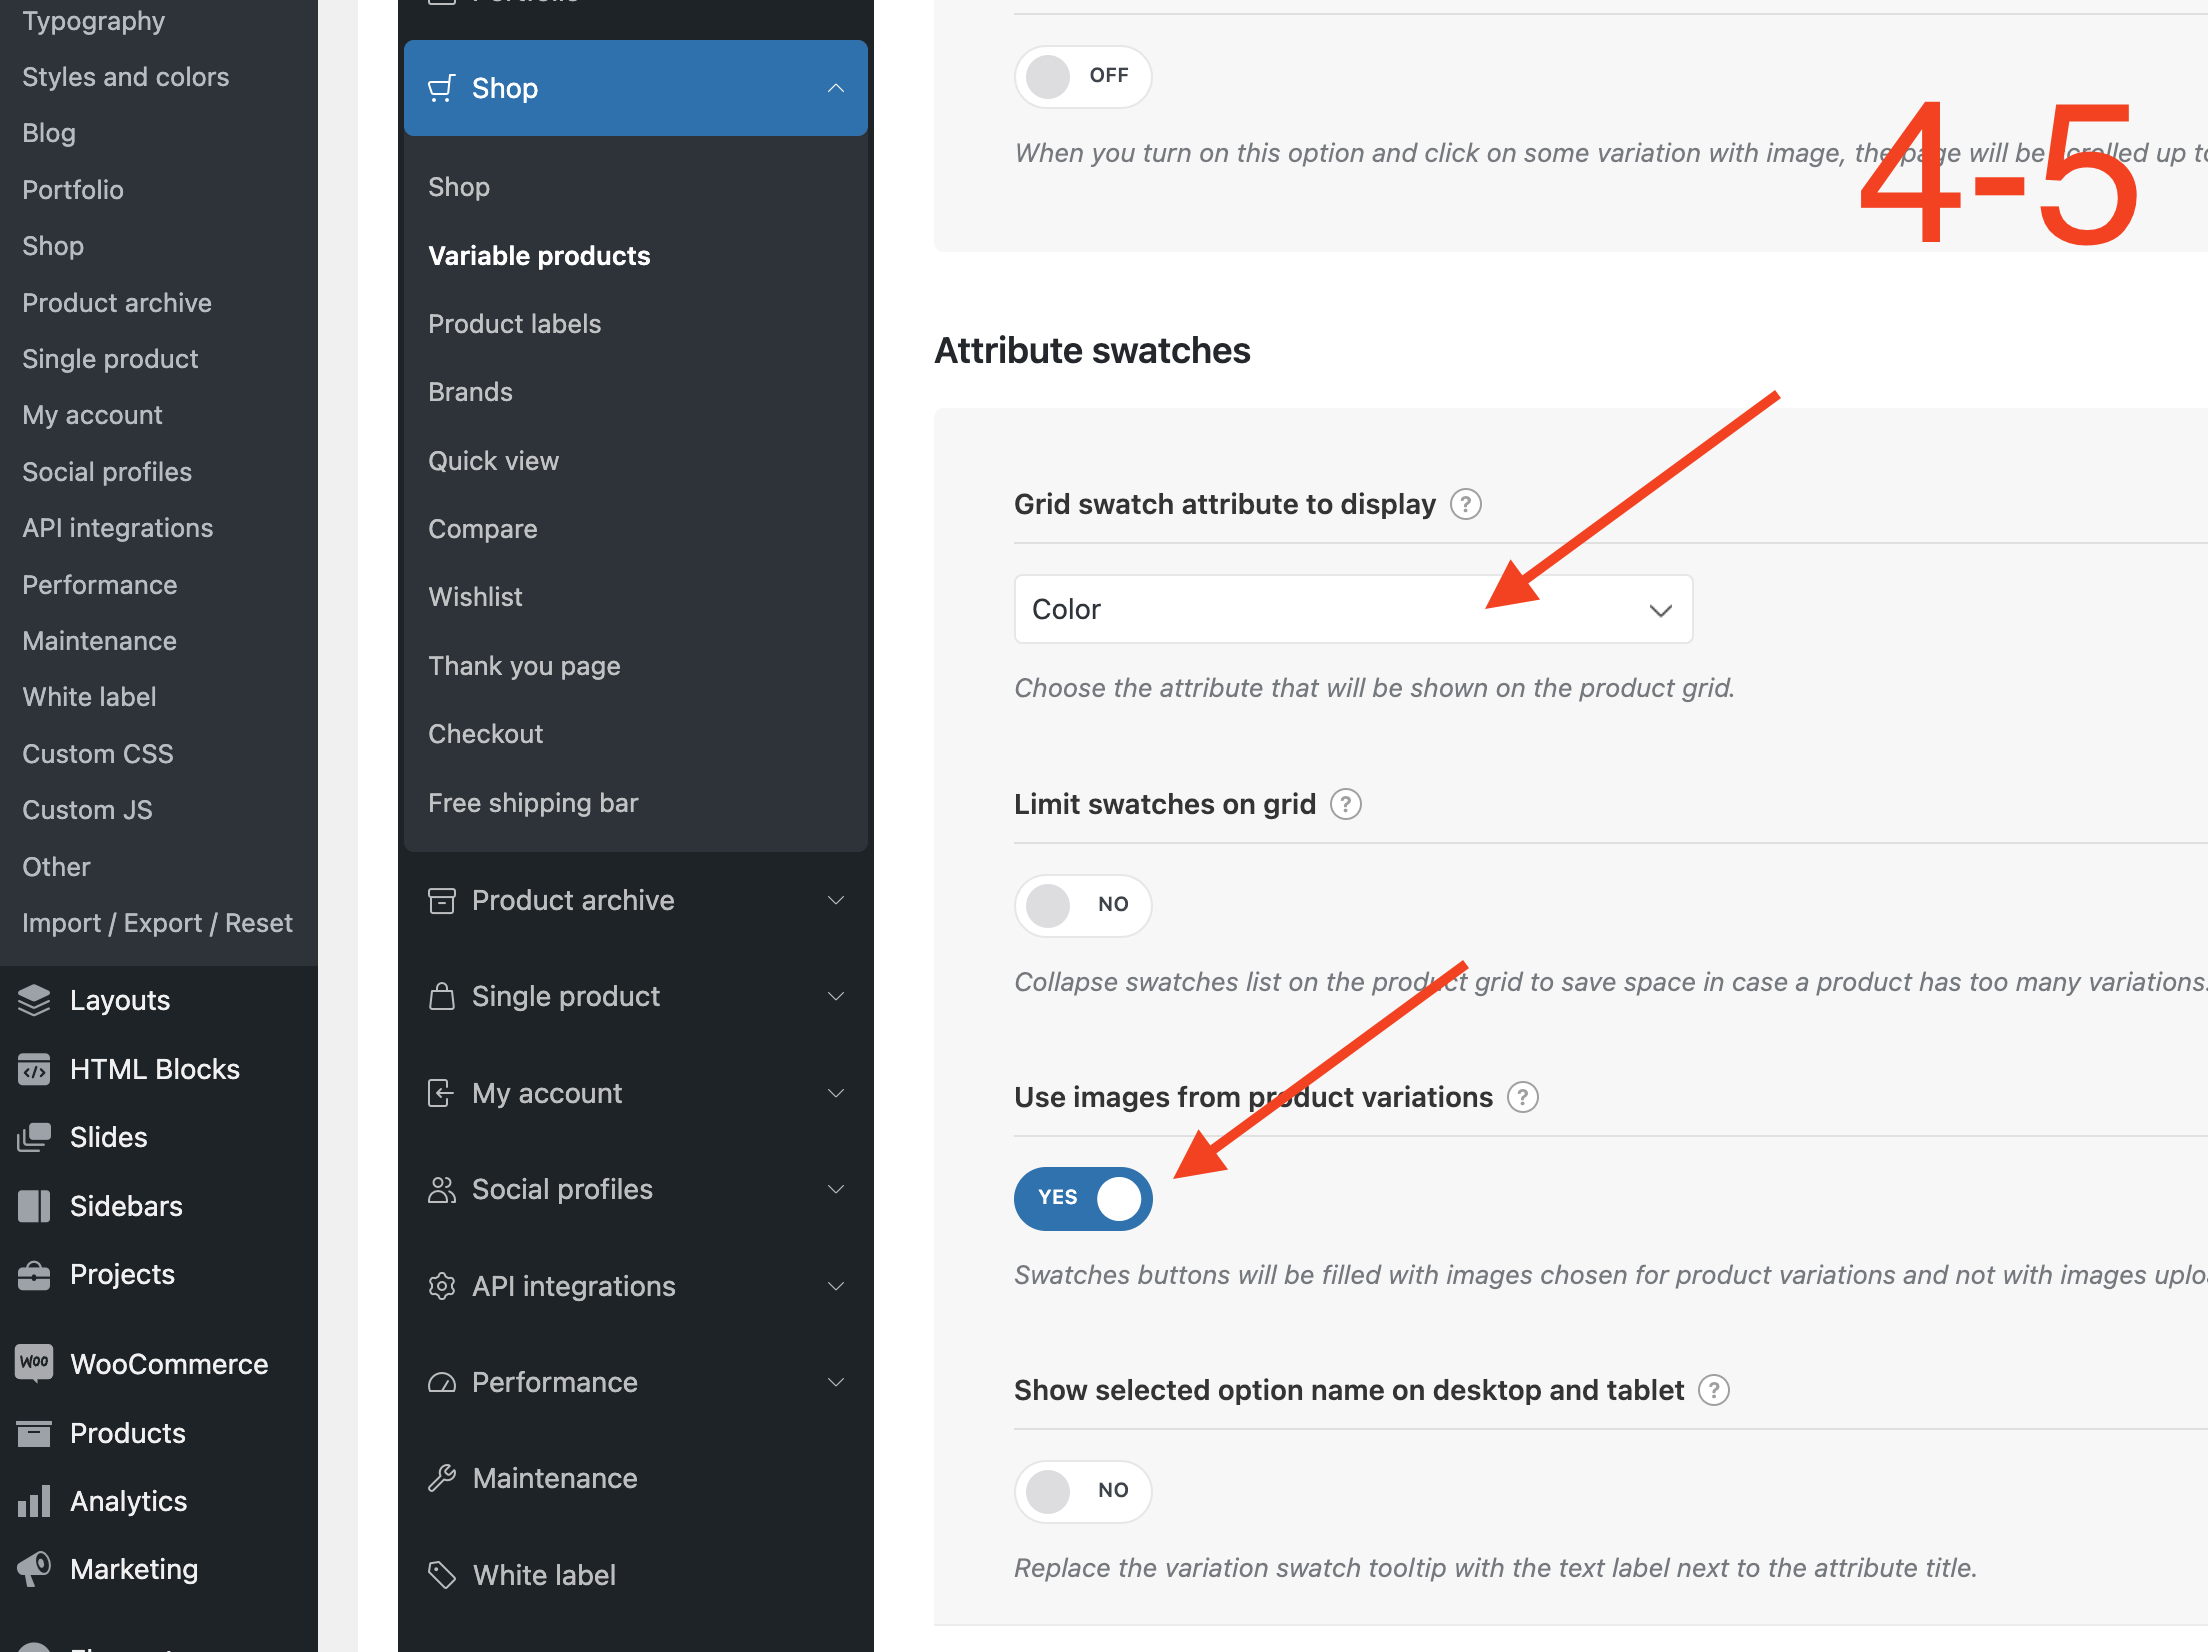Toggle Use images from product variations YES
Image resolution: width=2208 pixels, height=1652 pixels.
click(x=1082, y=1197)
